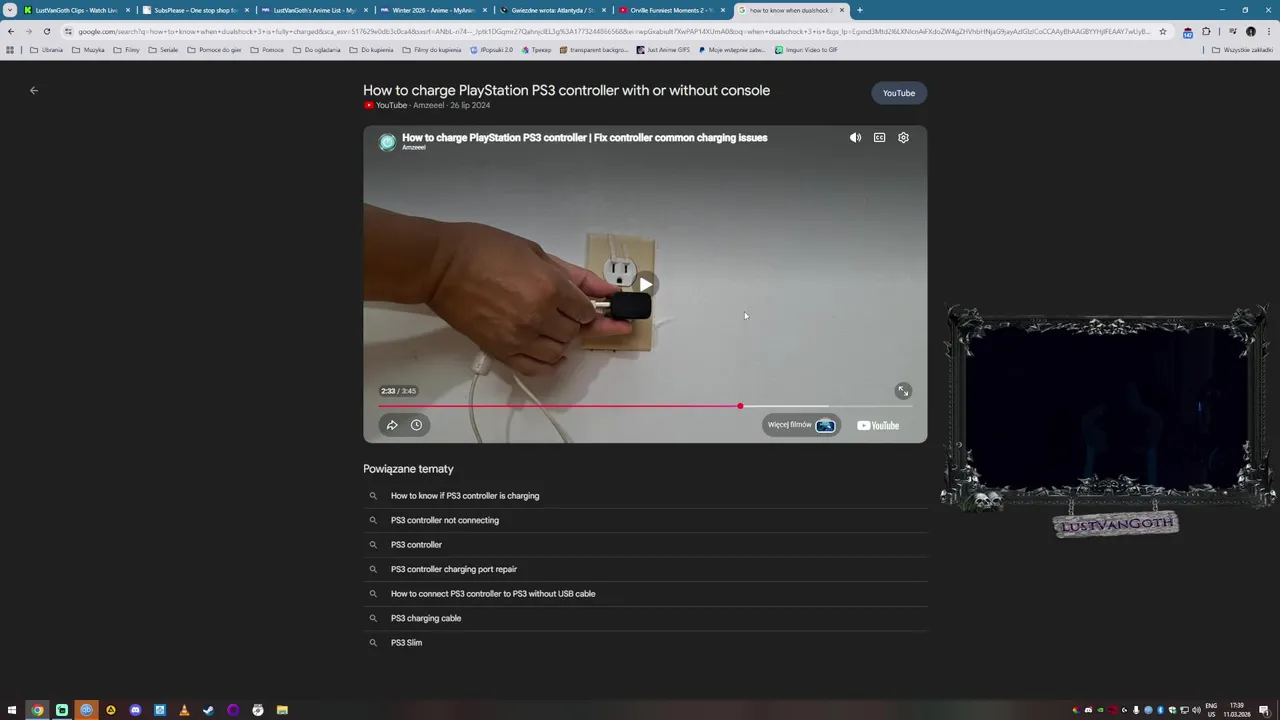Open the taskbar clock and date
This screenshot has height=720, width=1280.
[x=1237, y=710]
